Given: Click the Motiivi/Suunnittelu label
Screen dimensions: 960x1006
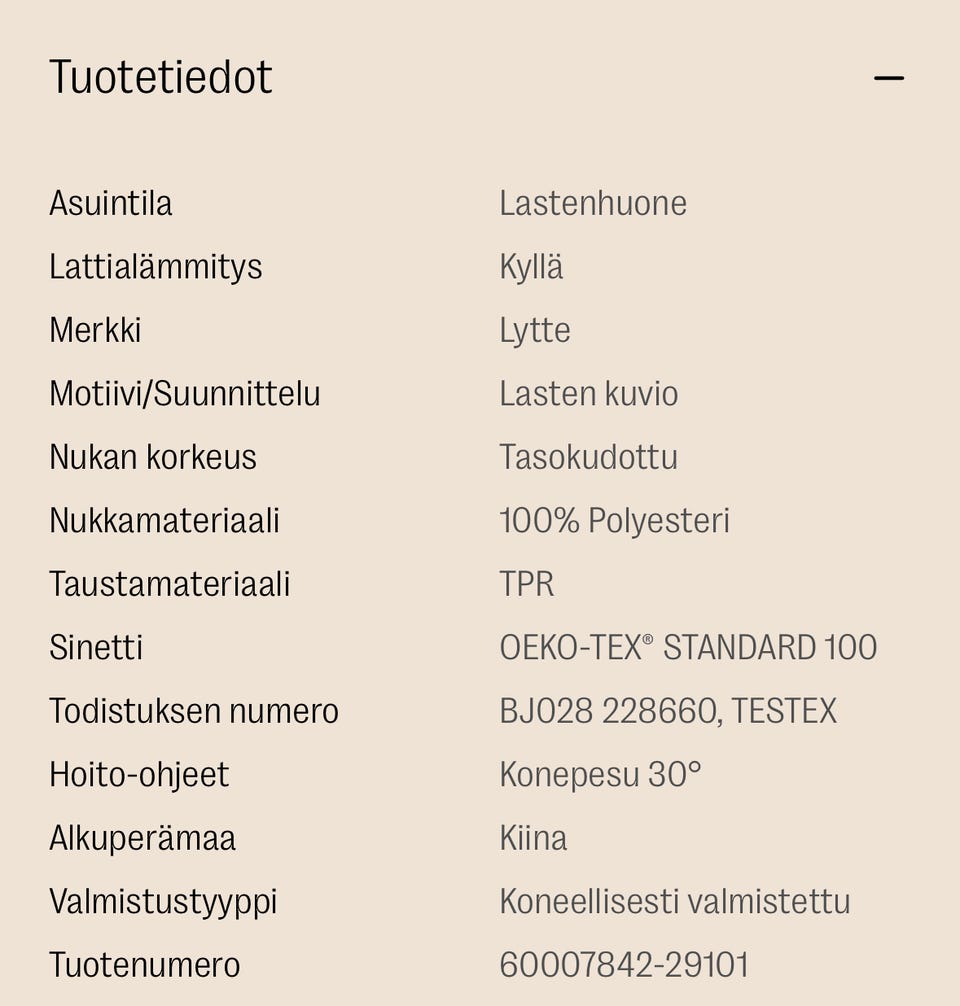Looking at the screenshot, I should [185, 394].
